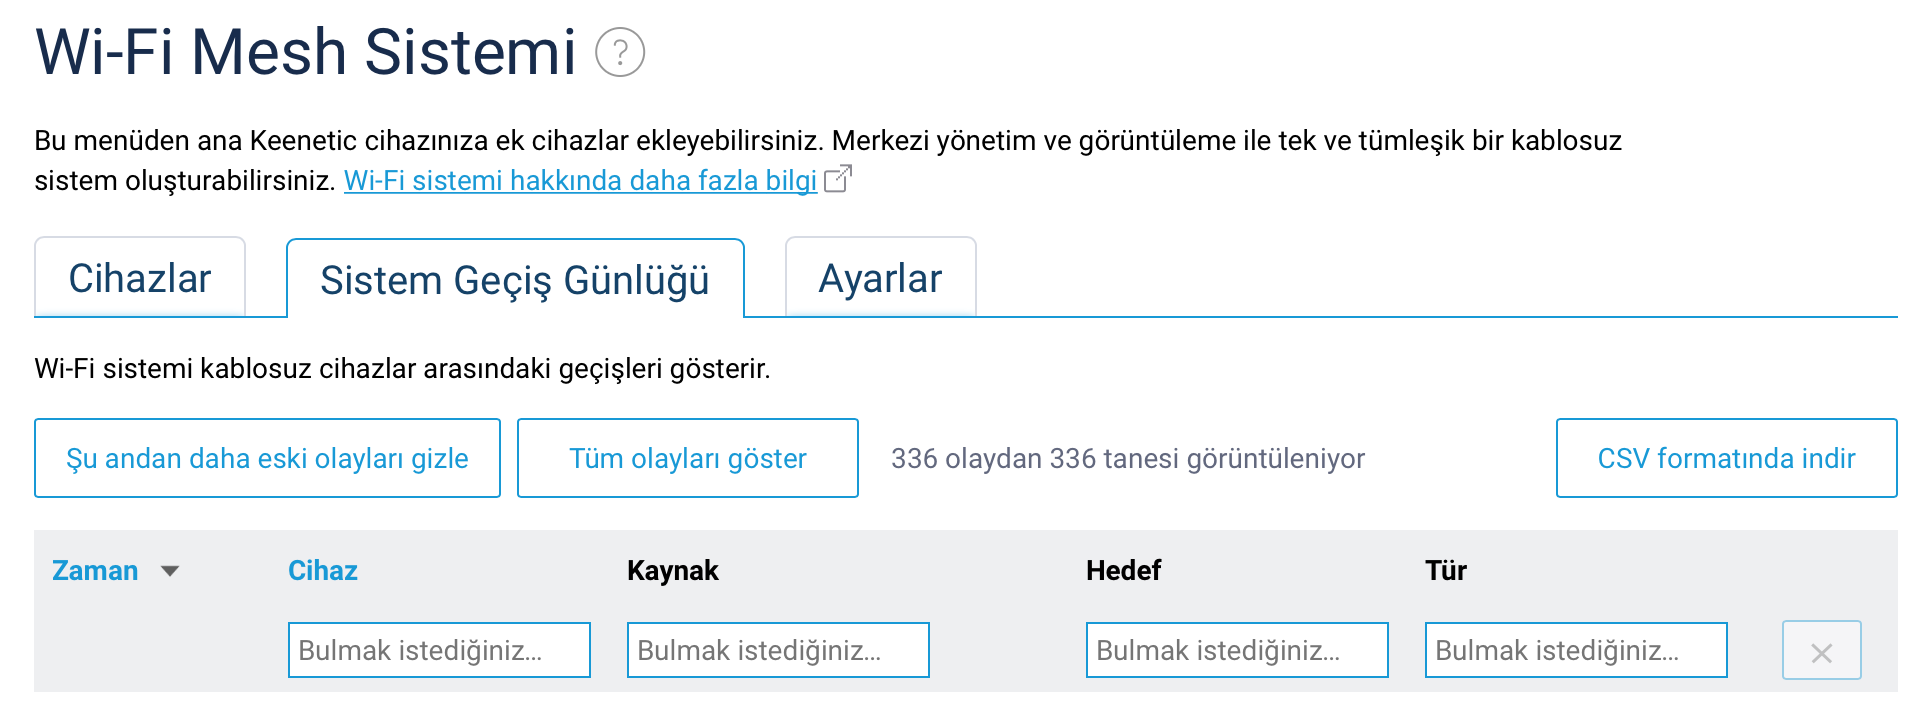This screenshot has width=1910, height=706.
Task: Sort the table by the Zaman column
Action: [95, 570]
